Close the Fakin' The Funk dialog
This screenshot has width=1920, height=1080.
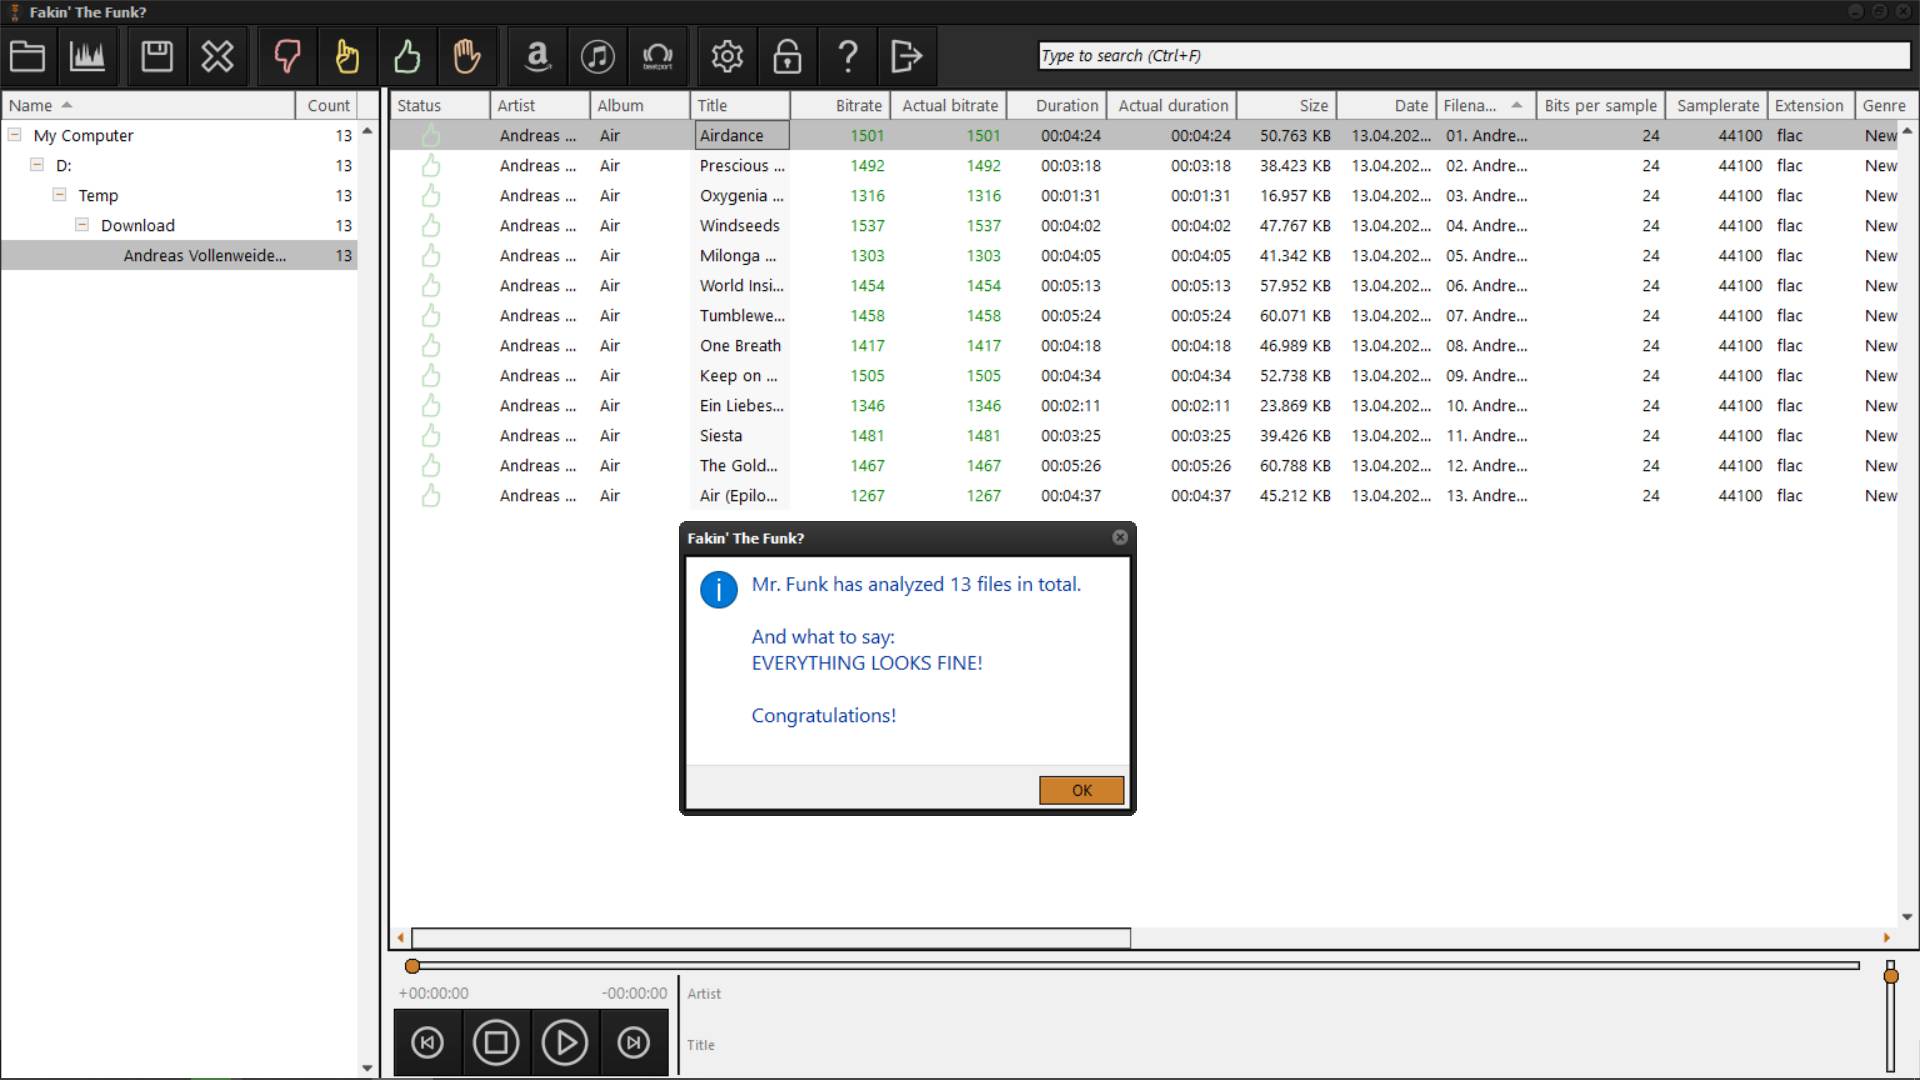click(1120, 538)
